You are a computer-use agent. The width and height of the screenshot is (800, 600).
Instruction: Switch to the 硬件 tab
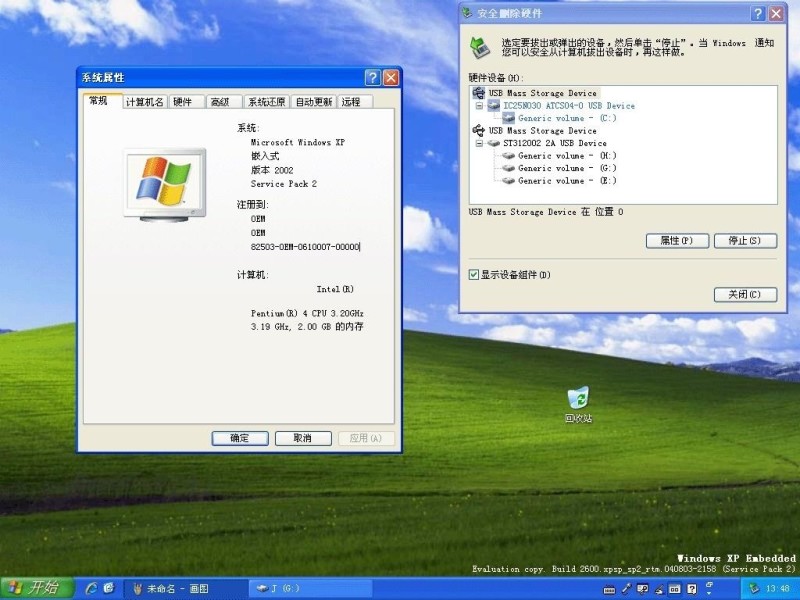[x=183, y=102]
